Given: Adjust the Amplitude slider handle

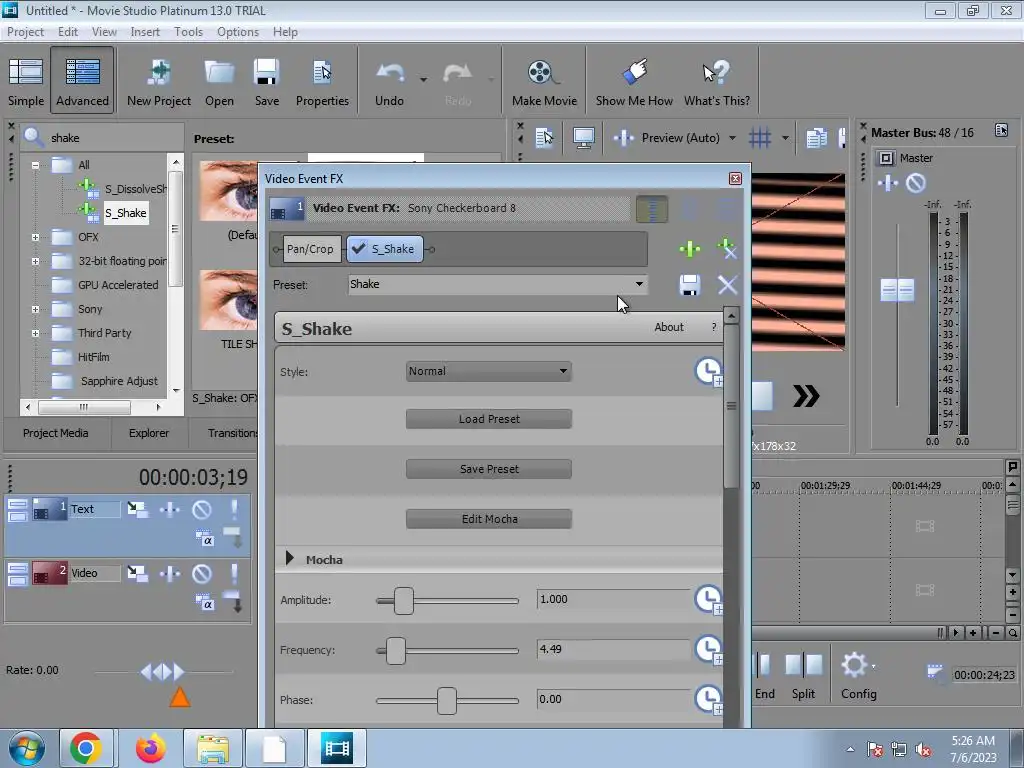Looking at the screenshot, I should [x=404, y=601].
